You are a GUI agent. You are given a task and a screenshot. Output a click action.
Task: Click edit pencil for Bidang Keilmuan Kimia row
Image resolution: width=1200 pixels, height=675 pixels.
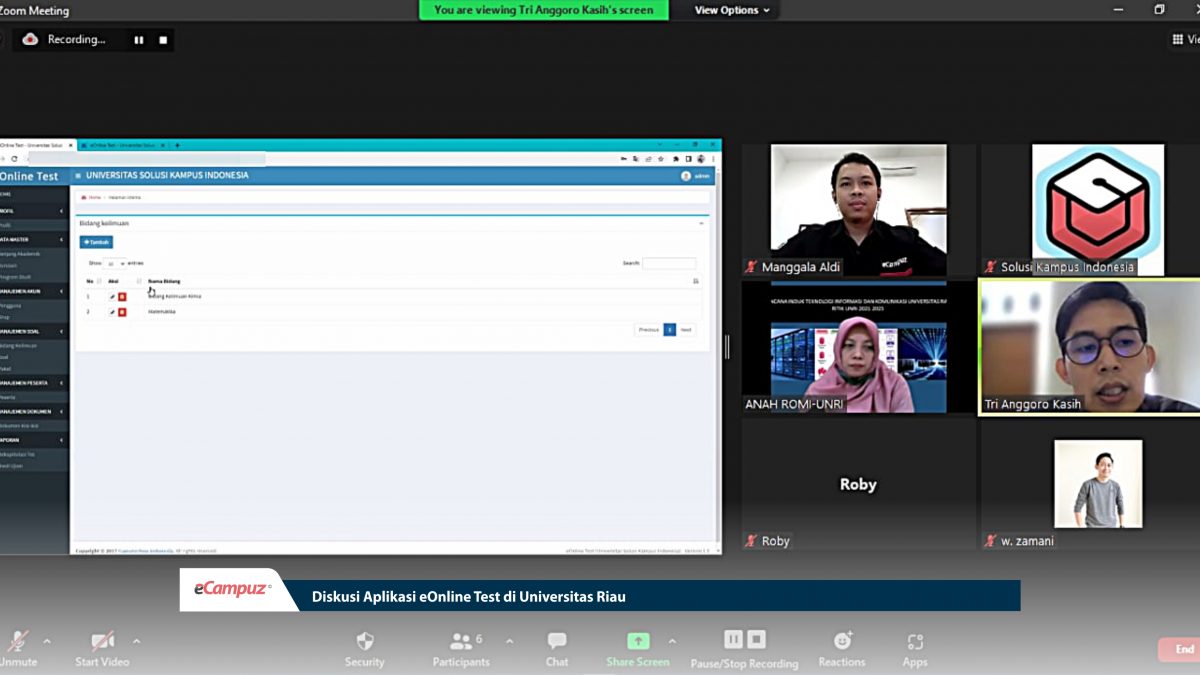112,297
